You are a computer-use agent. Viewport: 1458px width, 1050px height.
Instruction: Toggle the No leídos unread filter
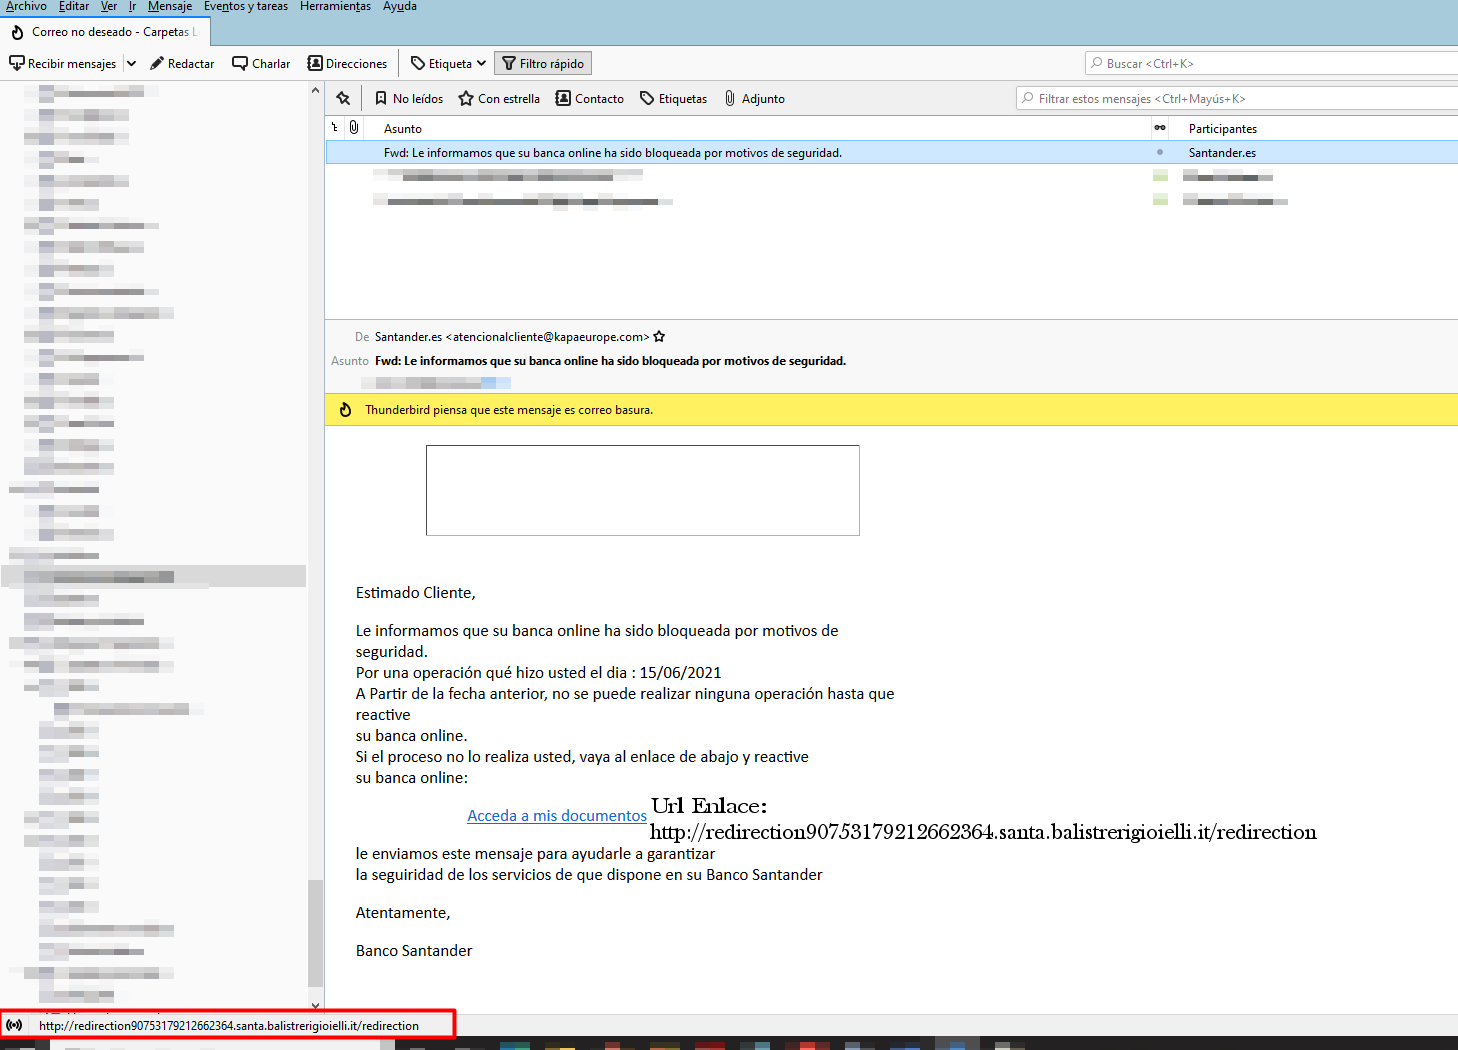(408, 98)
